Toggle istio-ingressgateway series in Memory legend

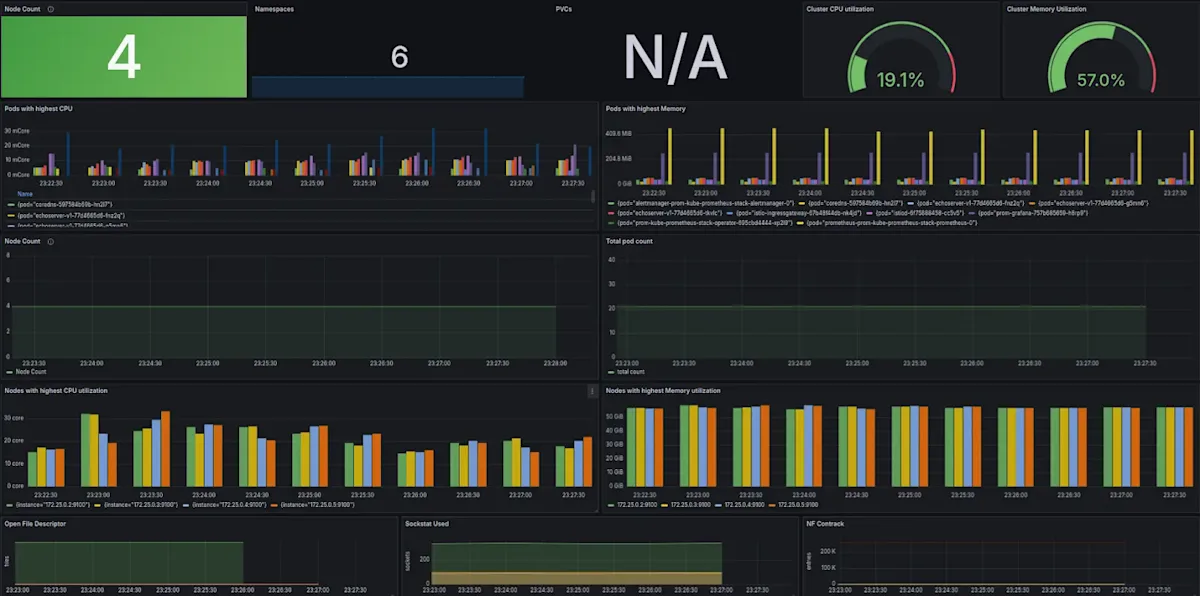[x=792, y=213]
